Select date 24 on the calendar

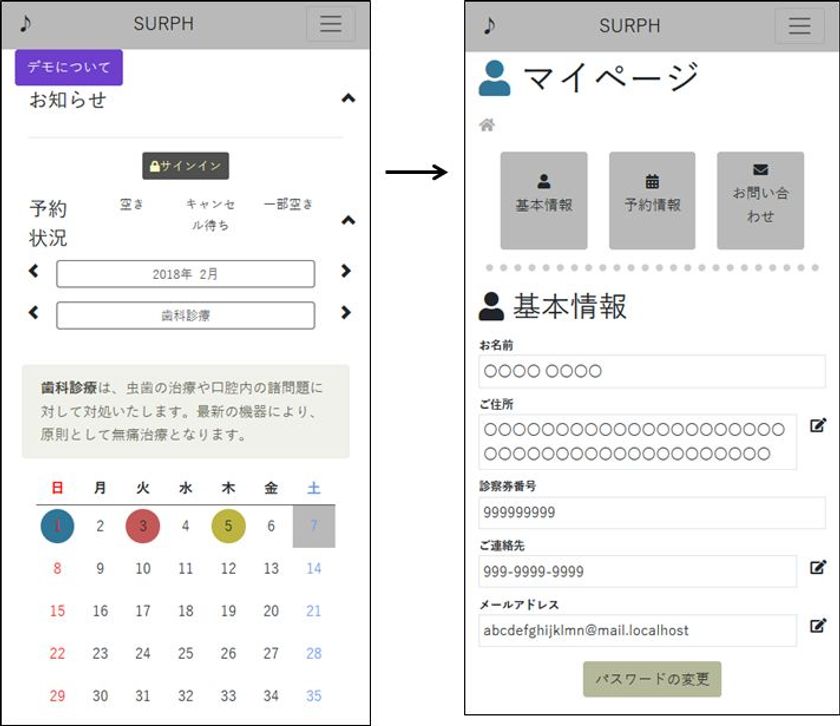(x=142, y=653)
